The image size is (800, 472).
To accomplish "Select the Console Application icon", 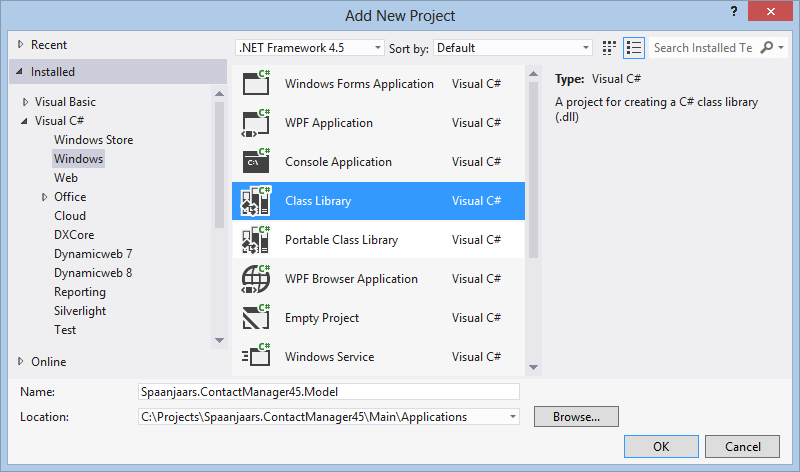I will point(256,162).
